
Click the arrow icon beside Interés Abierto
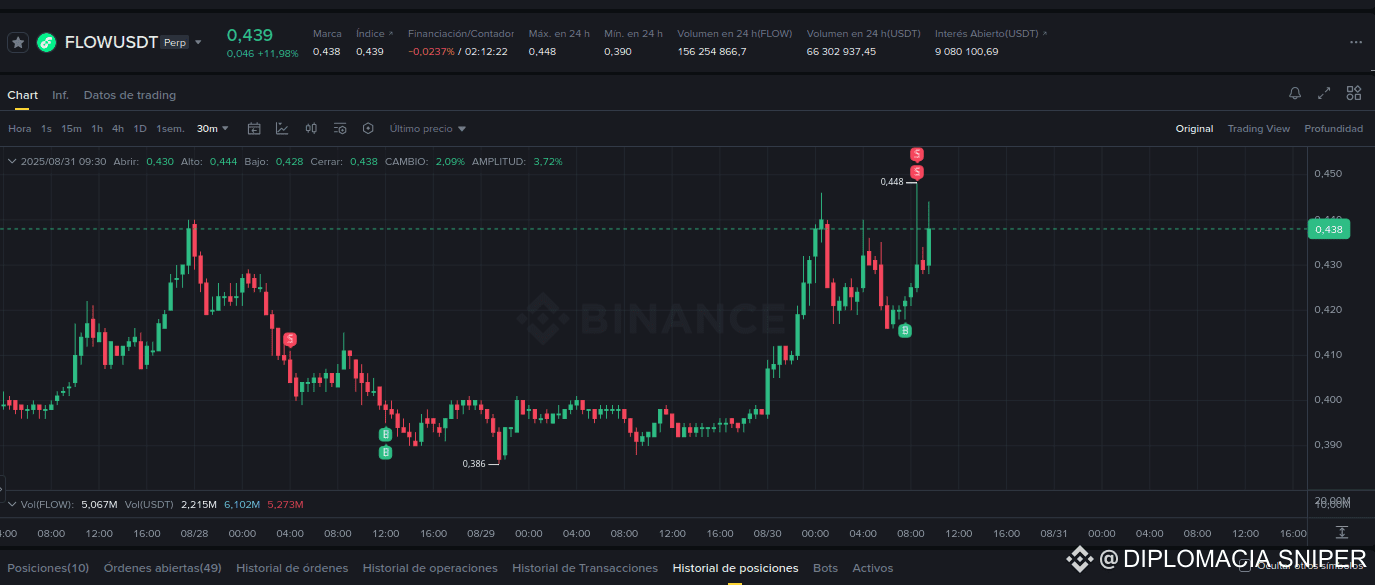1045,34
